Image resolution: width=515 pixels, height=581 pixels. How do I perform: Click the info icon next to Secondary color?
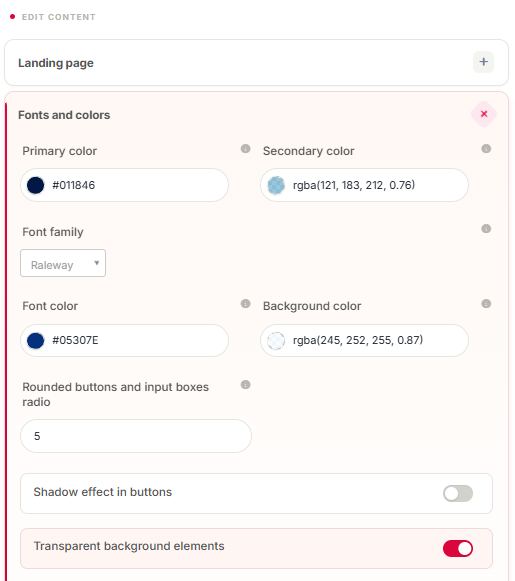[x=486, y=149]
